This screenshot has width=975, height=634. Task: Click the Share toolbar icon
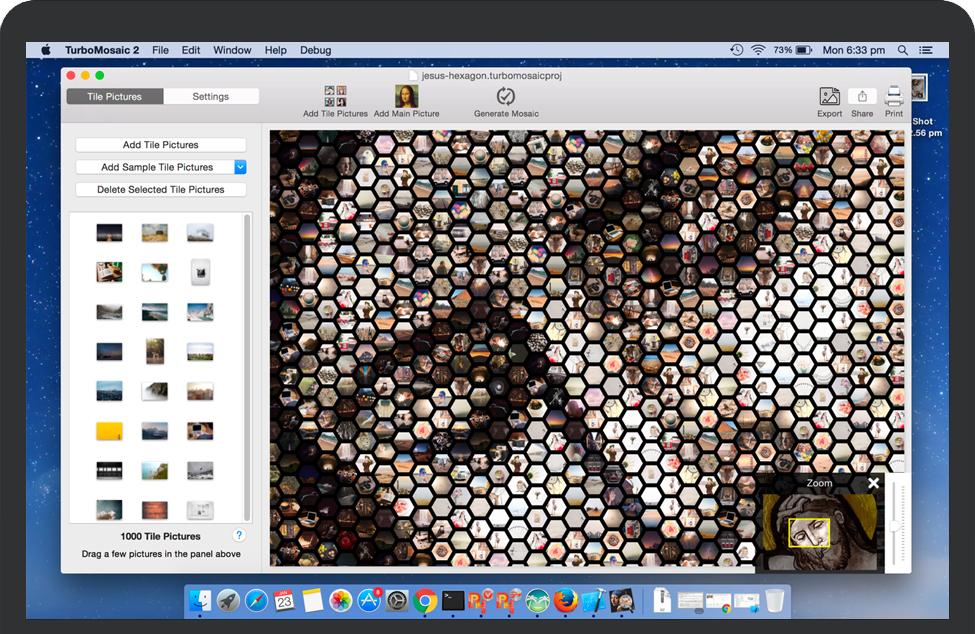point(861,96)
